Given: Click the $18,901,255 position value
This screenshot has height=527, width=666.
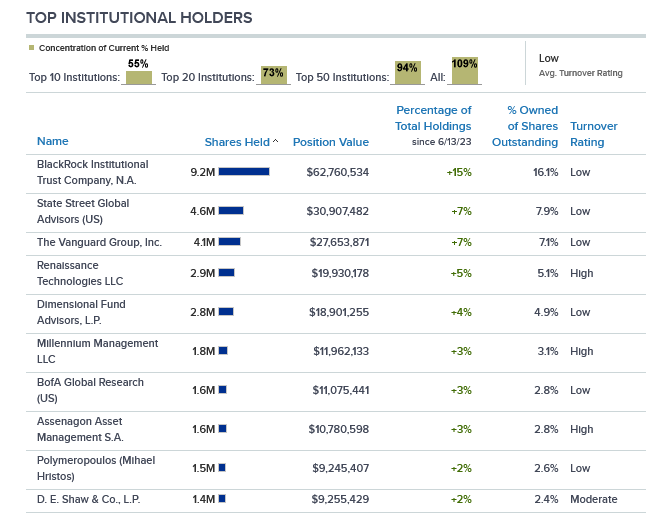Looking at the screenshot, I should [339, 312].
